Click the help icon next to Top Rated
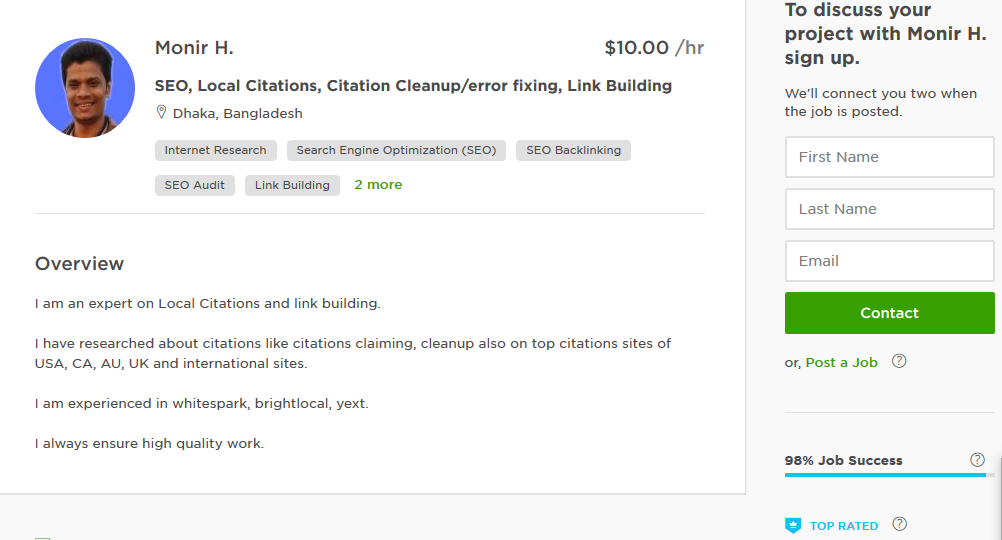This screenshot has width=1002, height=540. (899, 524)
